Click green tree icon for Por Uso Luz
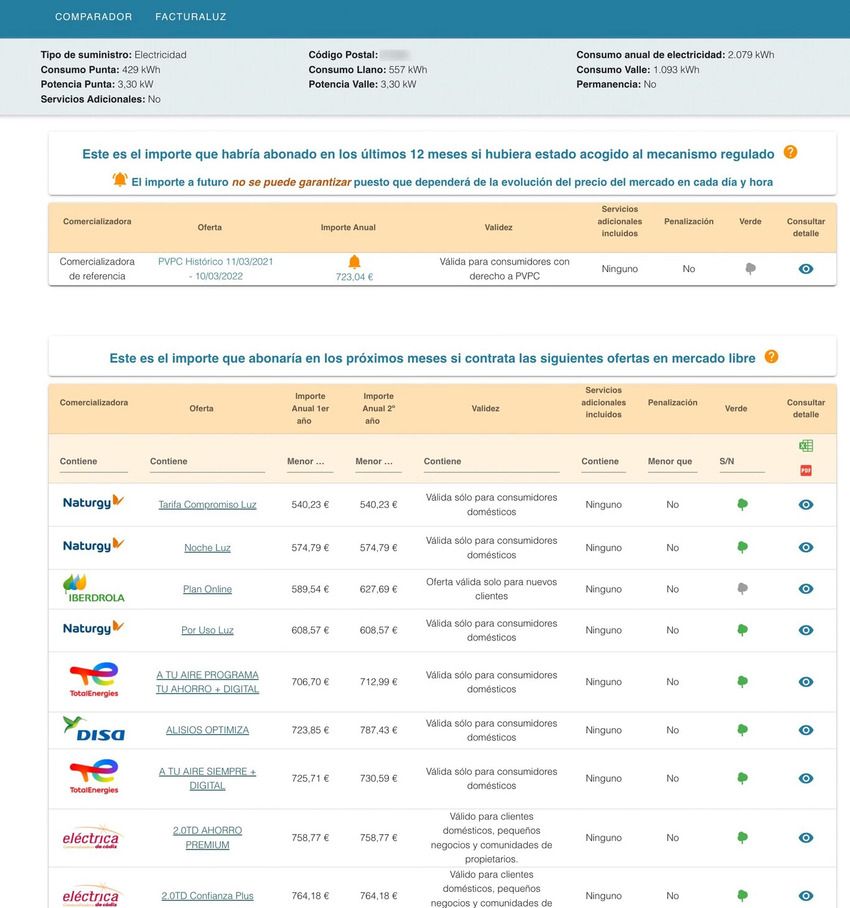 click(x=742, y=630)
